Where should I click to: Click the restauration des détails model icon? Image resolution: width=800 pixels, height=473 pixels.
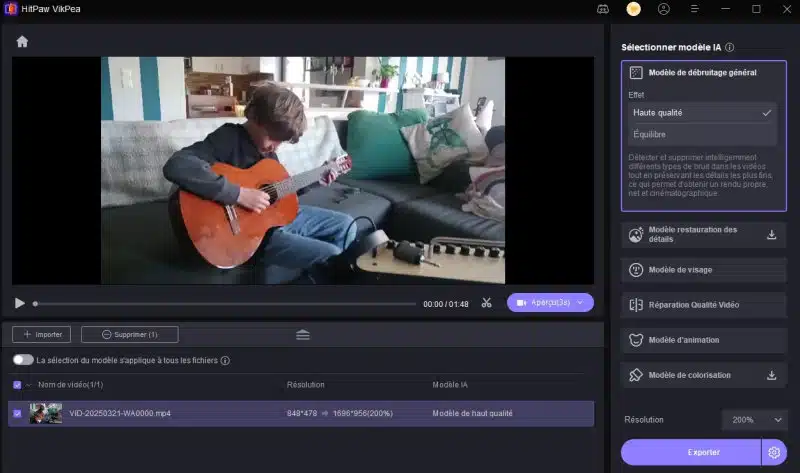coord(636,235)
